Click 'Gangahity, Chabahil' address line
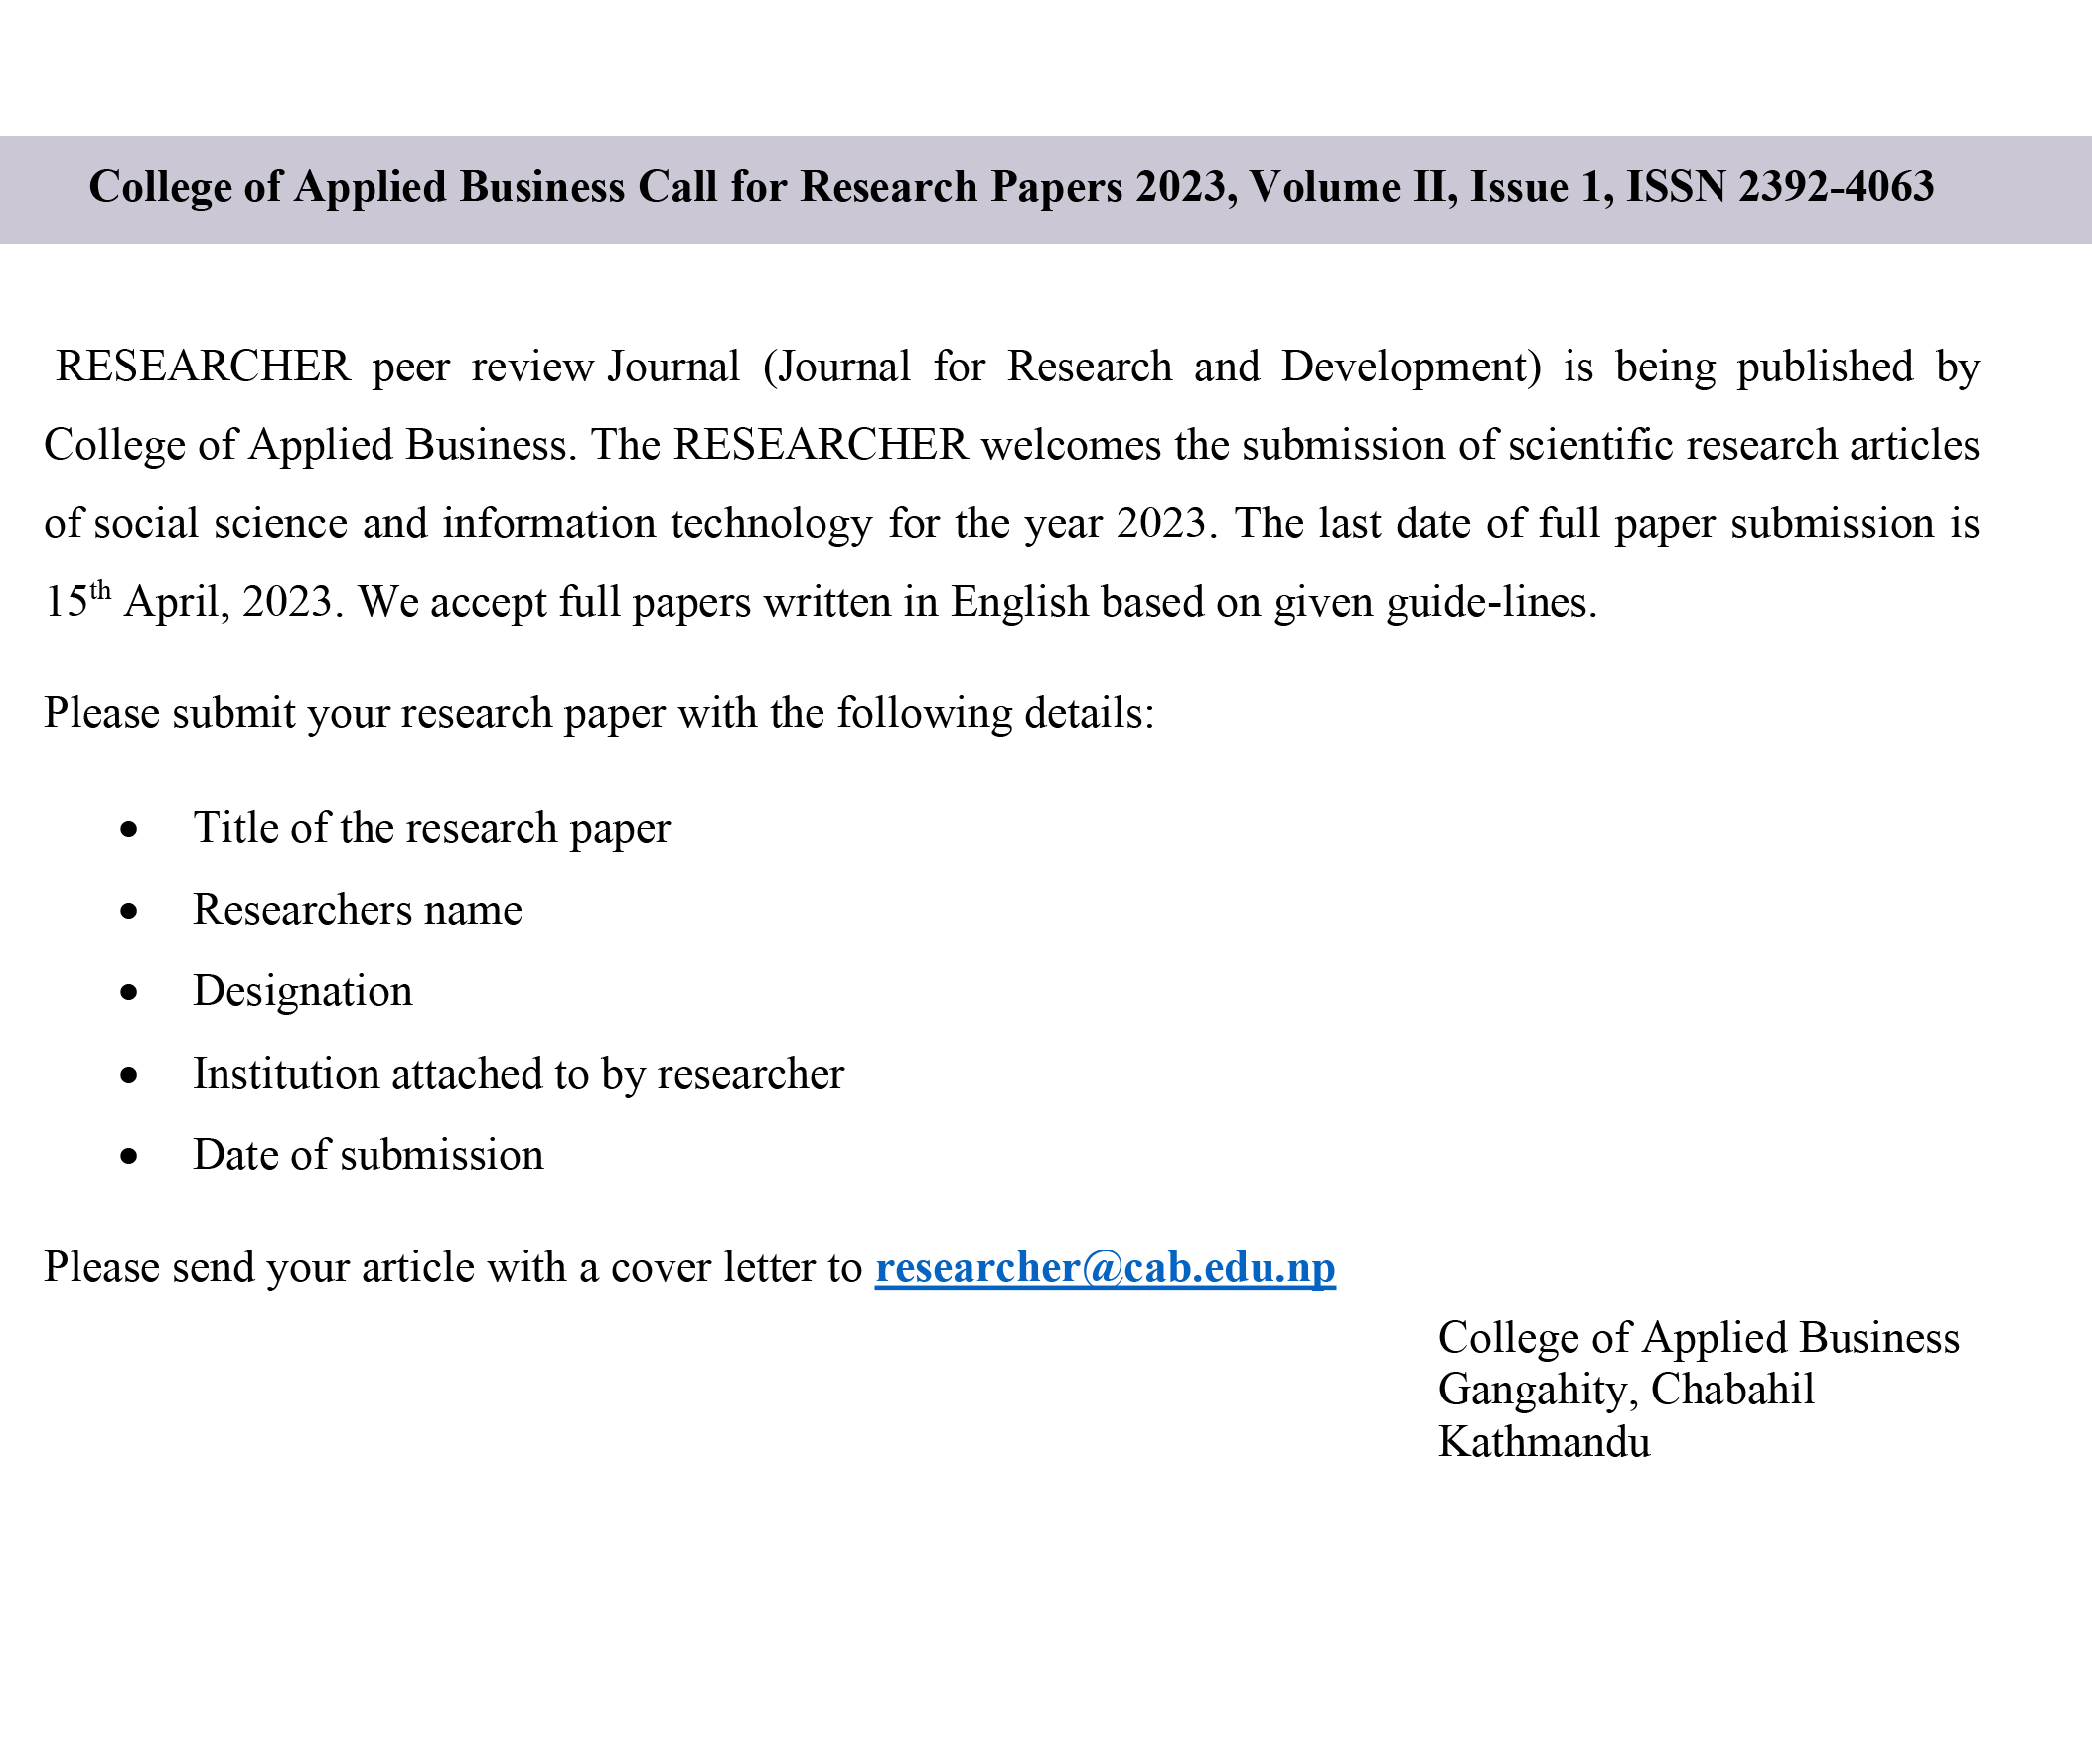The height and width of the screenshot is (1764, 2092). click(x=1626, y=1390)
